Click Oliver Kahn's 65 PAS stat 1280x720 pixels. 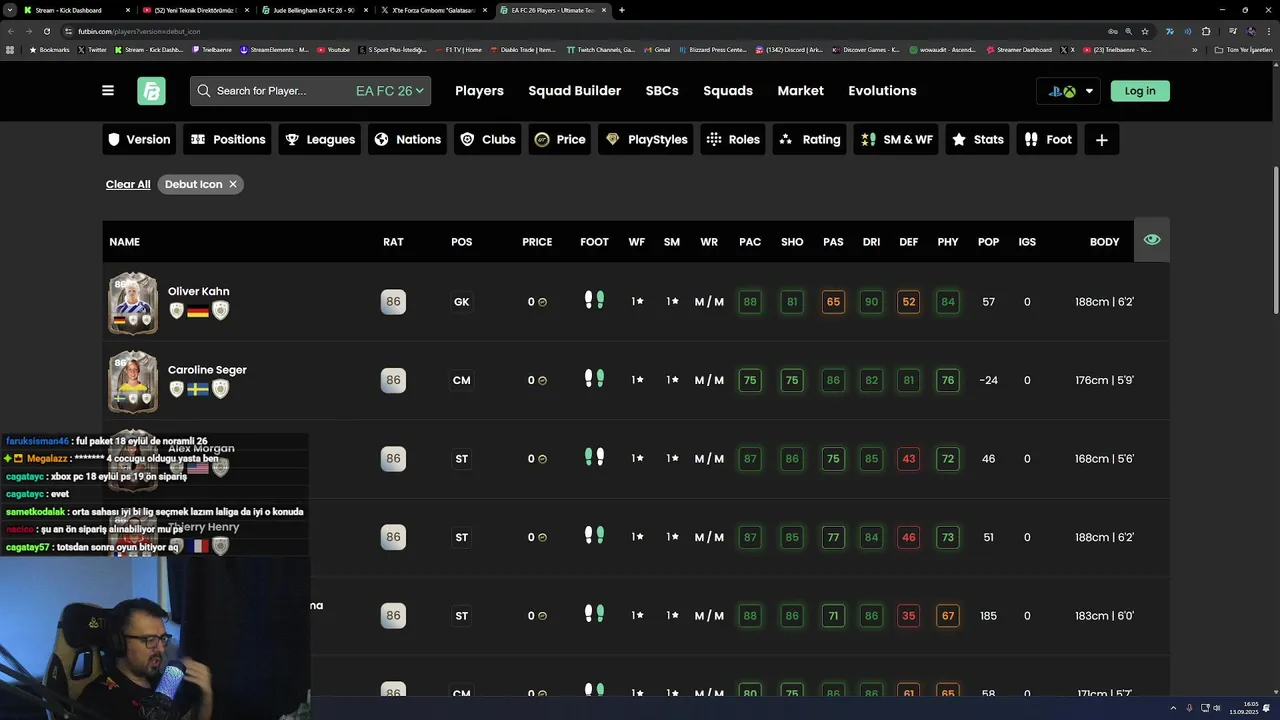[833, 302]
